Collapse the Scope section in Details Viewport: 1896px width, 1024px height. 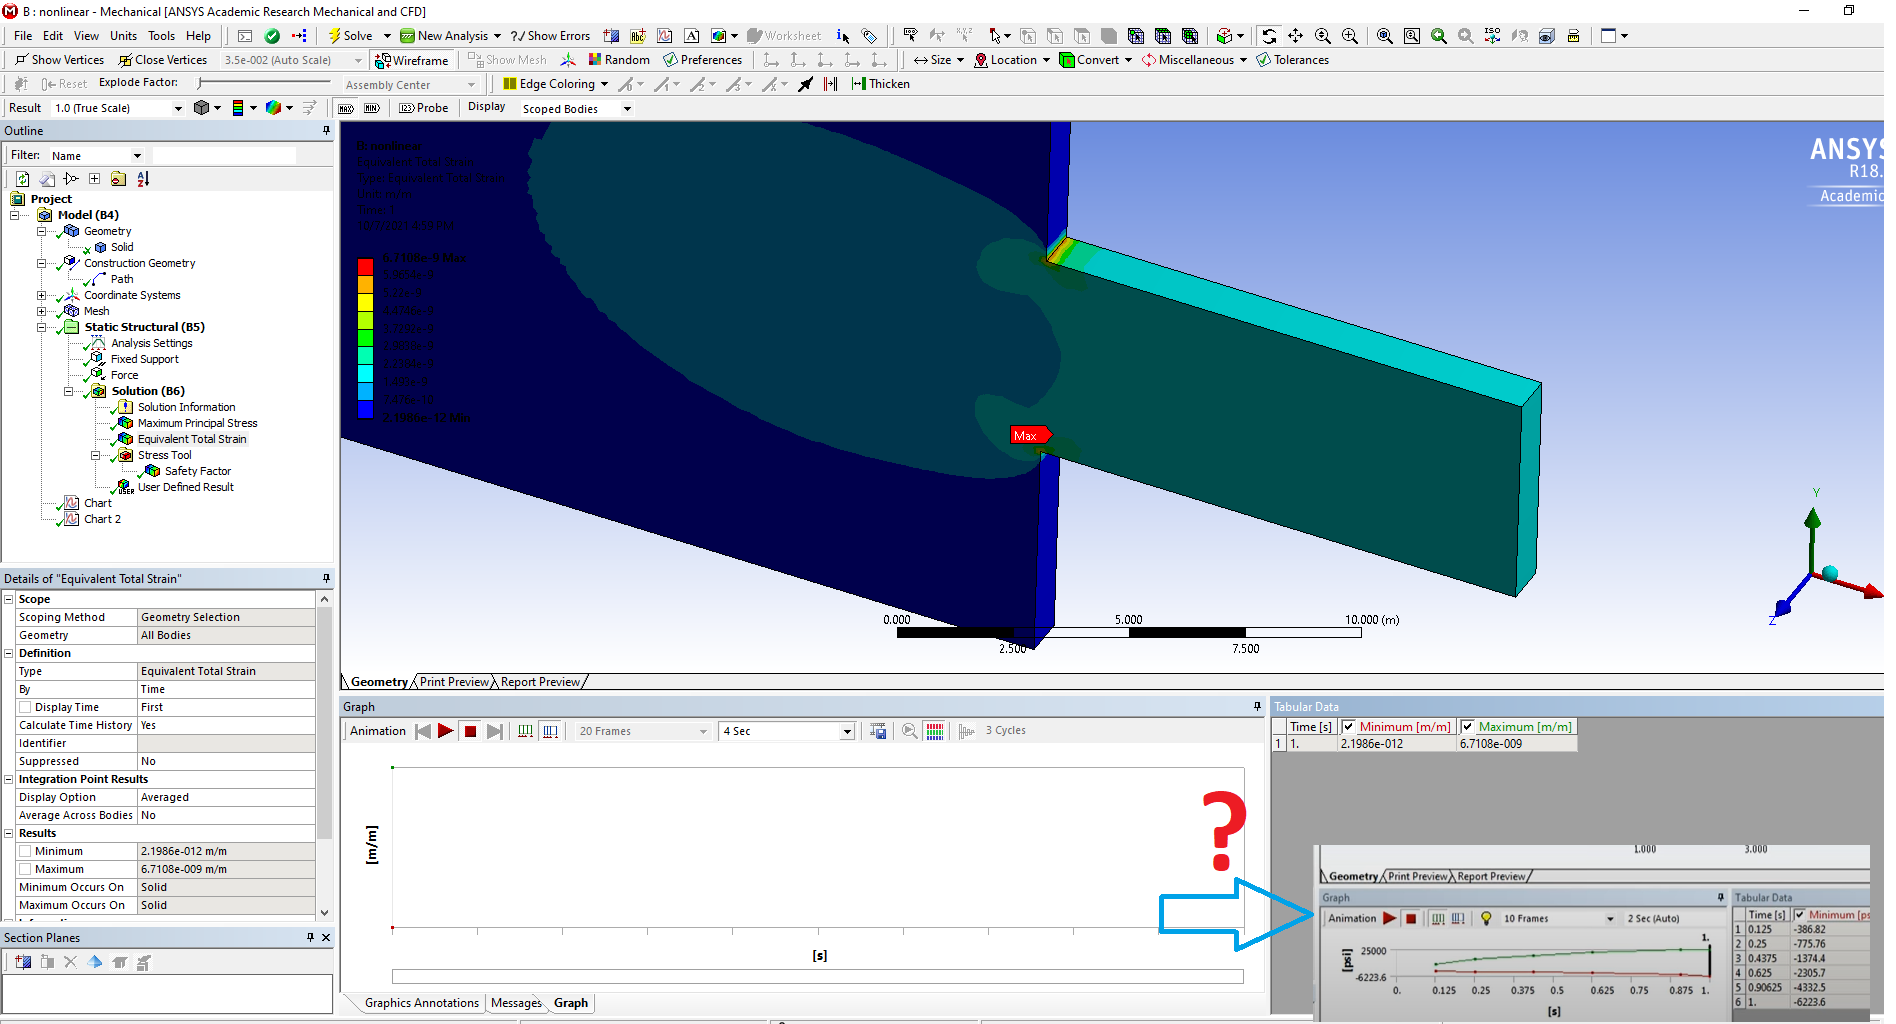[x=9, y=599]
